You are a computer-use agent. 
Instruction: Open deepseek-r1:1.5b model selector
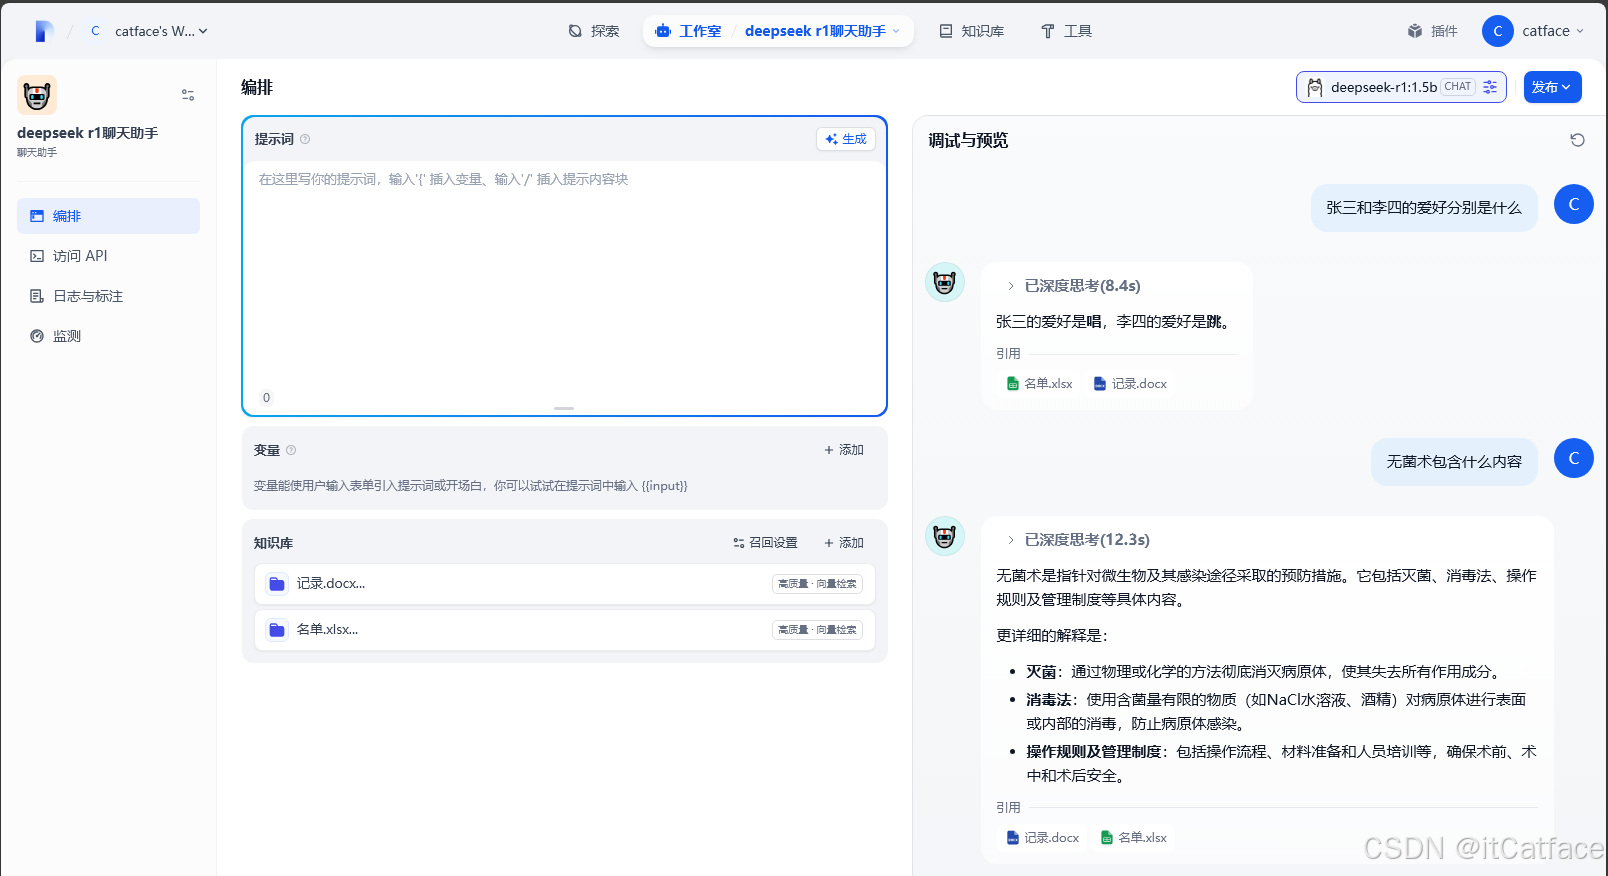point(1401,87)
